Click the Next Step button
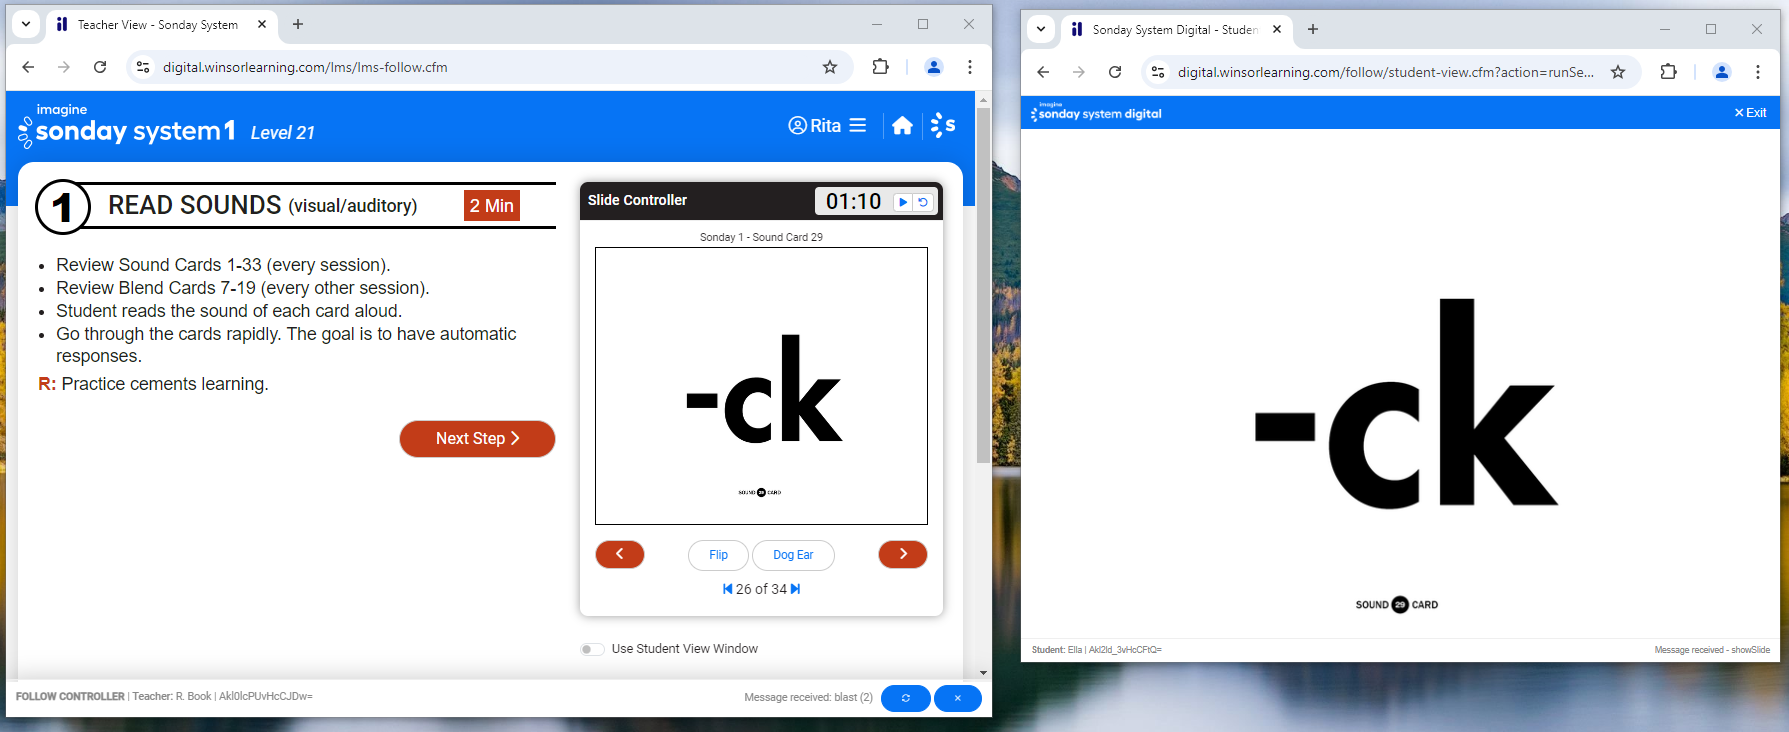Viewport: 1789px width, 732px height. pyautogui.click(x=477, y=439)
